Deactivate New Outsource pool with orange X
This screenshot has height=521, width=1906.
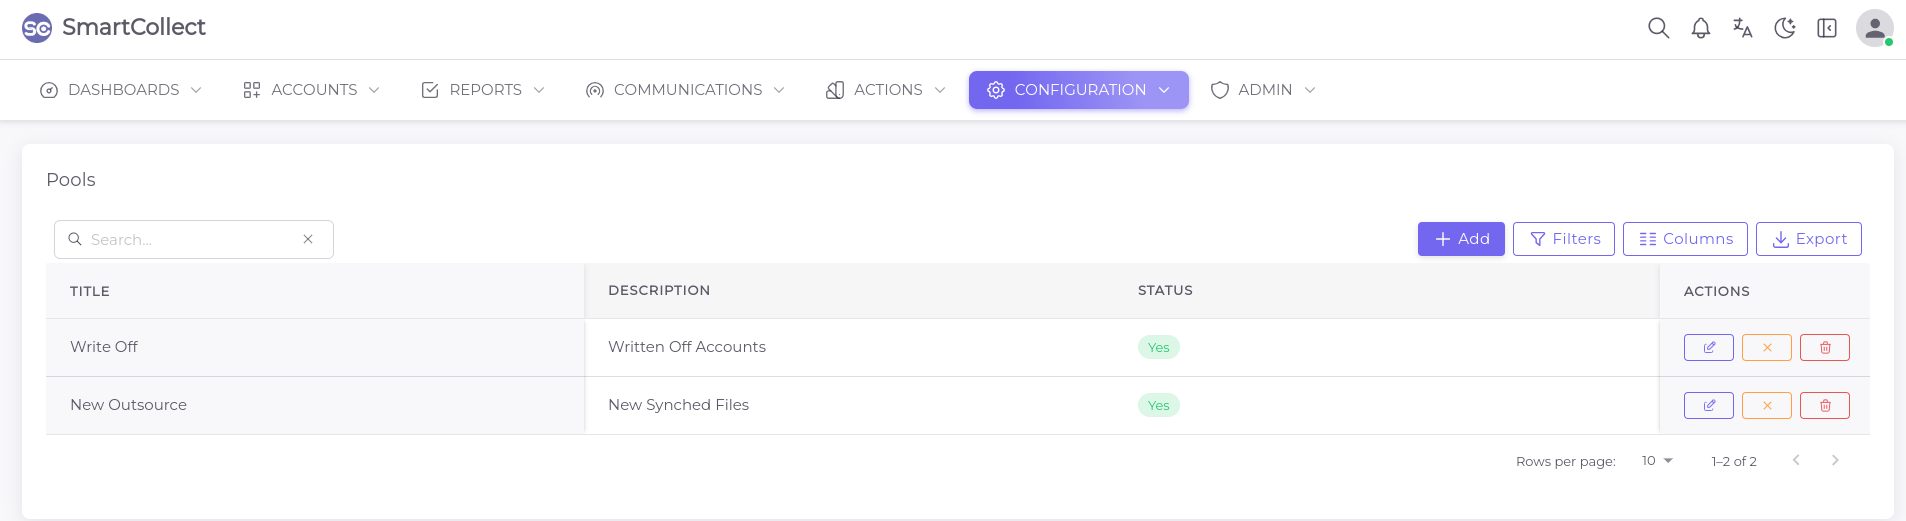(1766, 405)
